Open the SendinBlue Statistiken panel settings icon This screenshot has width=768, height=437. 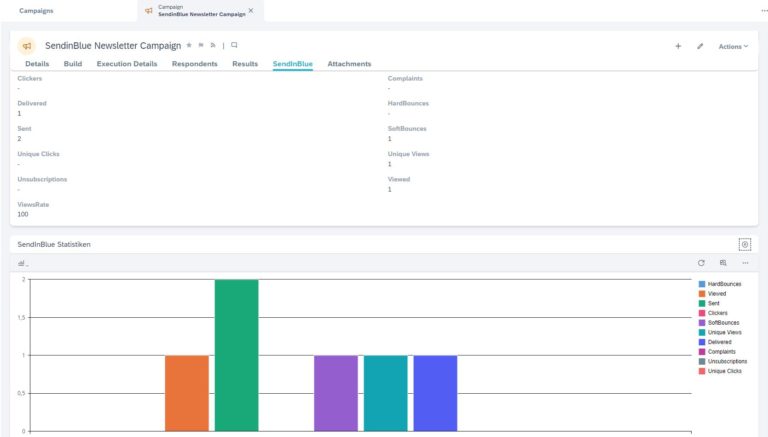(744, 244)
